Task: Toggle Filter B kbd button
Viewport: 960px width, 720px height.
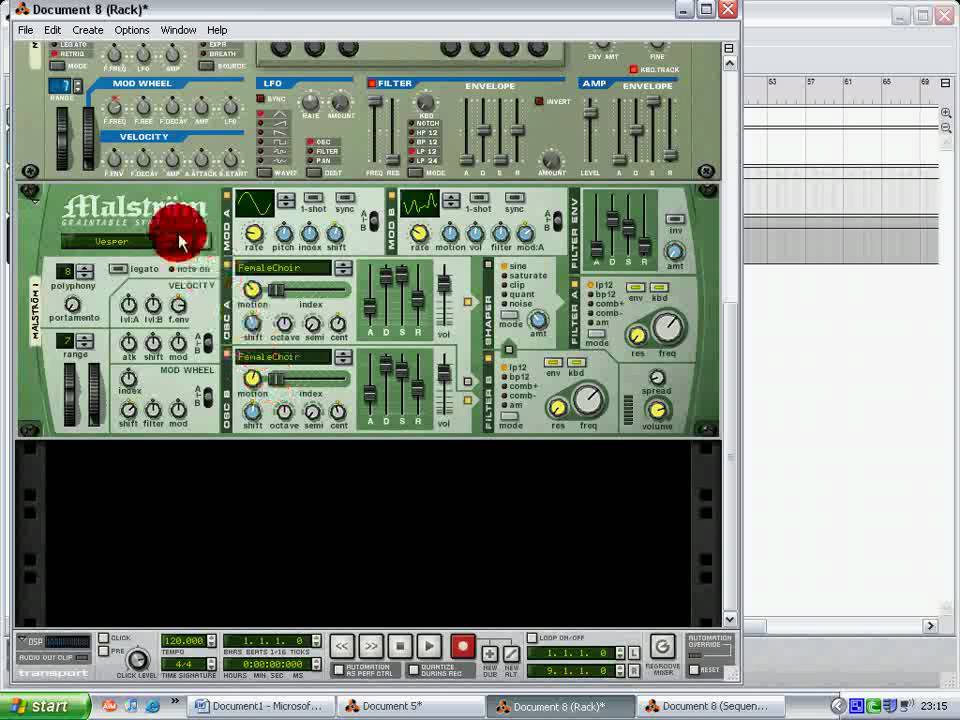Action: click(x=576, y=362)
